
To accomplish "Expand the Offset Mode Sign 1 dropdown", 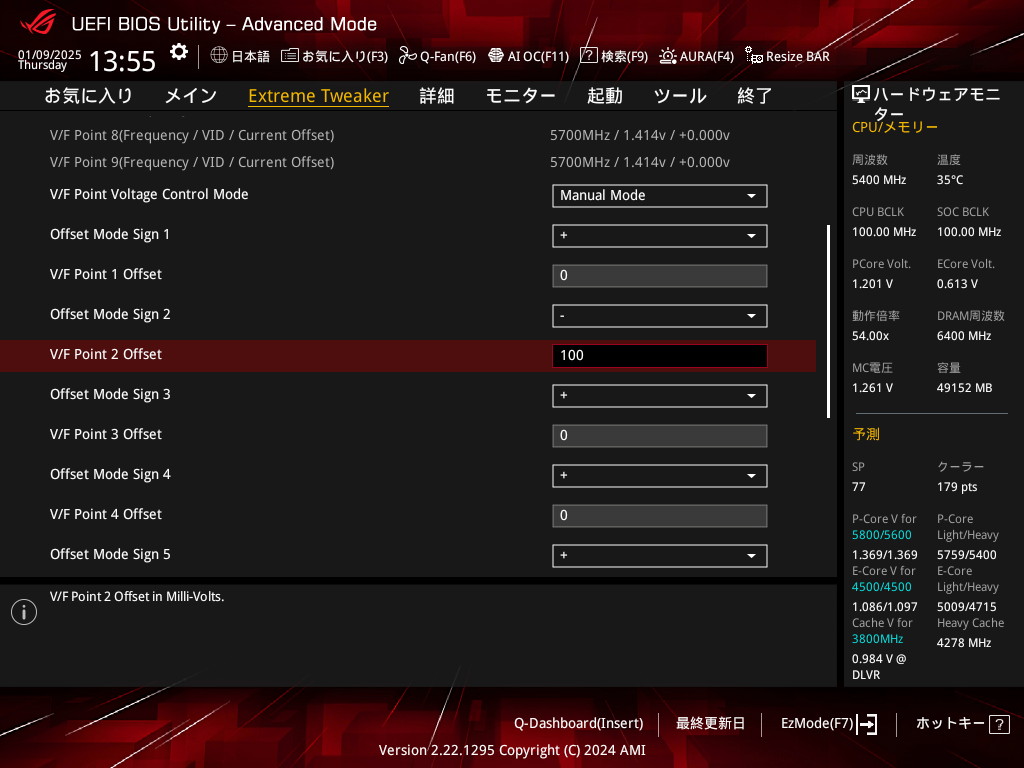I will (x=659, y=236).
